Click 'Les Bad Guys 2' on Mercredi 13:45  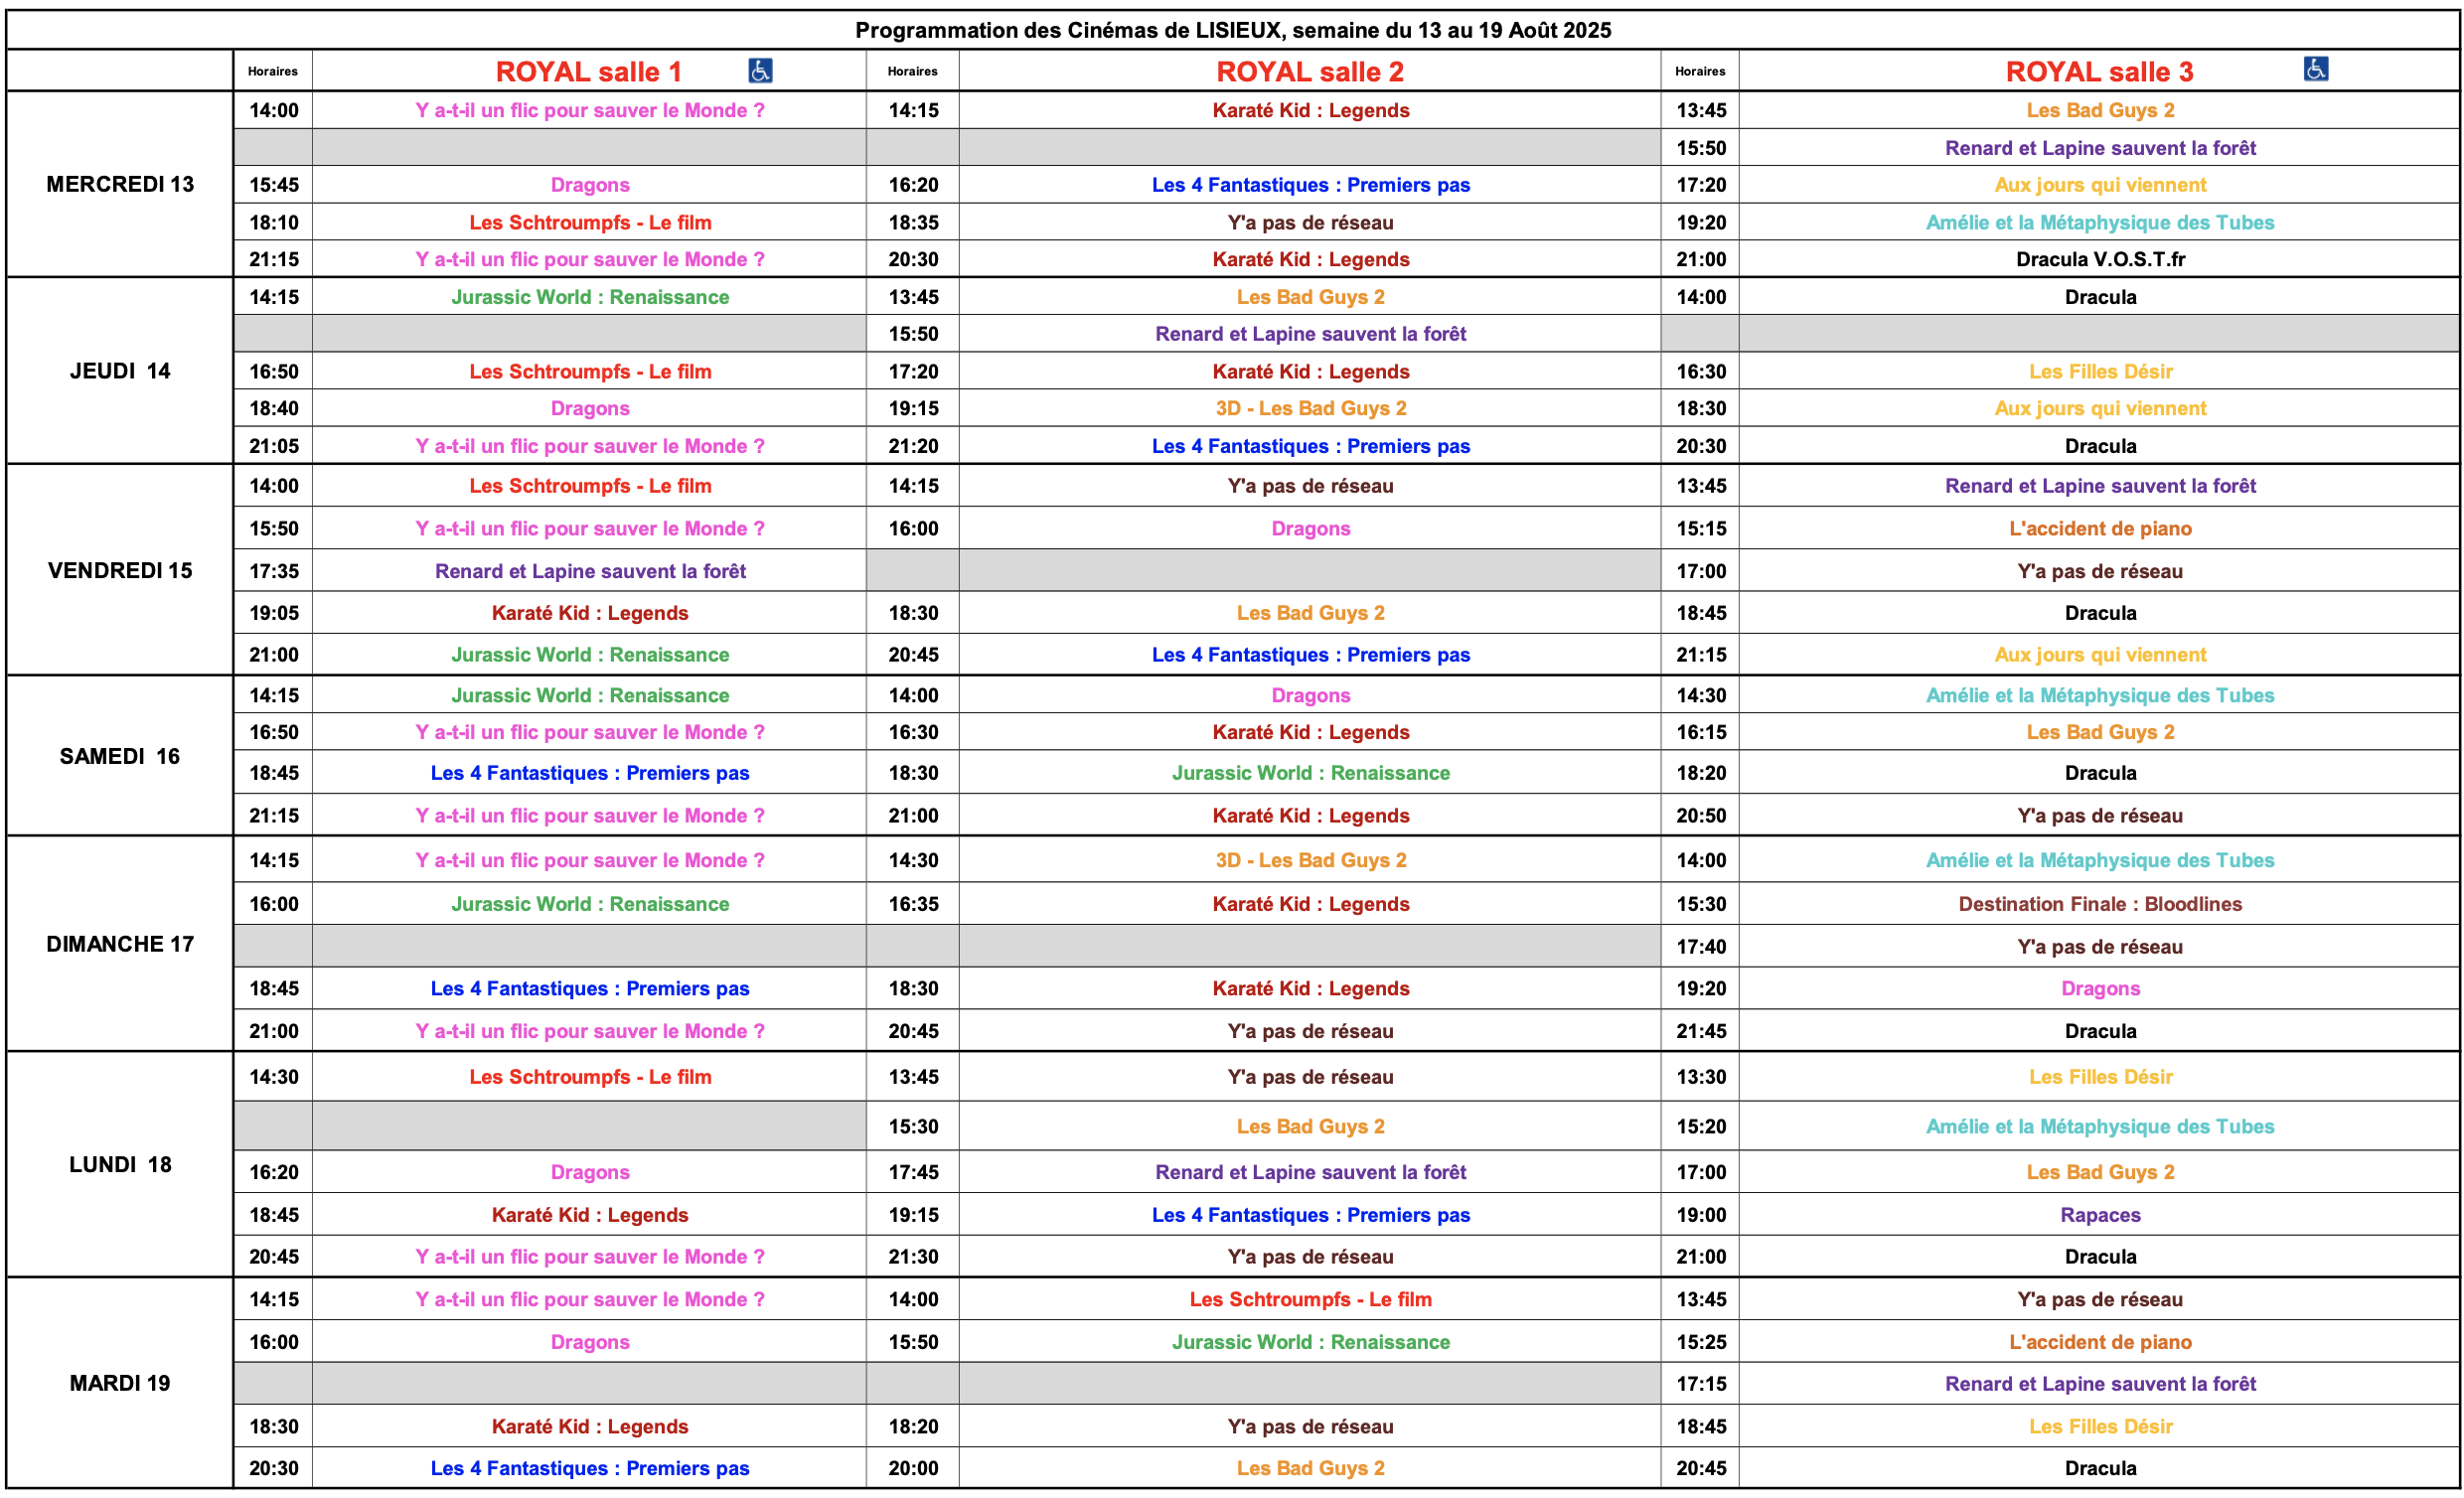2100,110
